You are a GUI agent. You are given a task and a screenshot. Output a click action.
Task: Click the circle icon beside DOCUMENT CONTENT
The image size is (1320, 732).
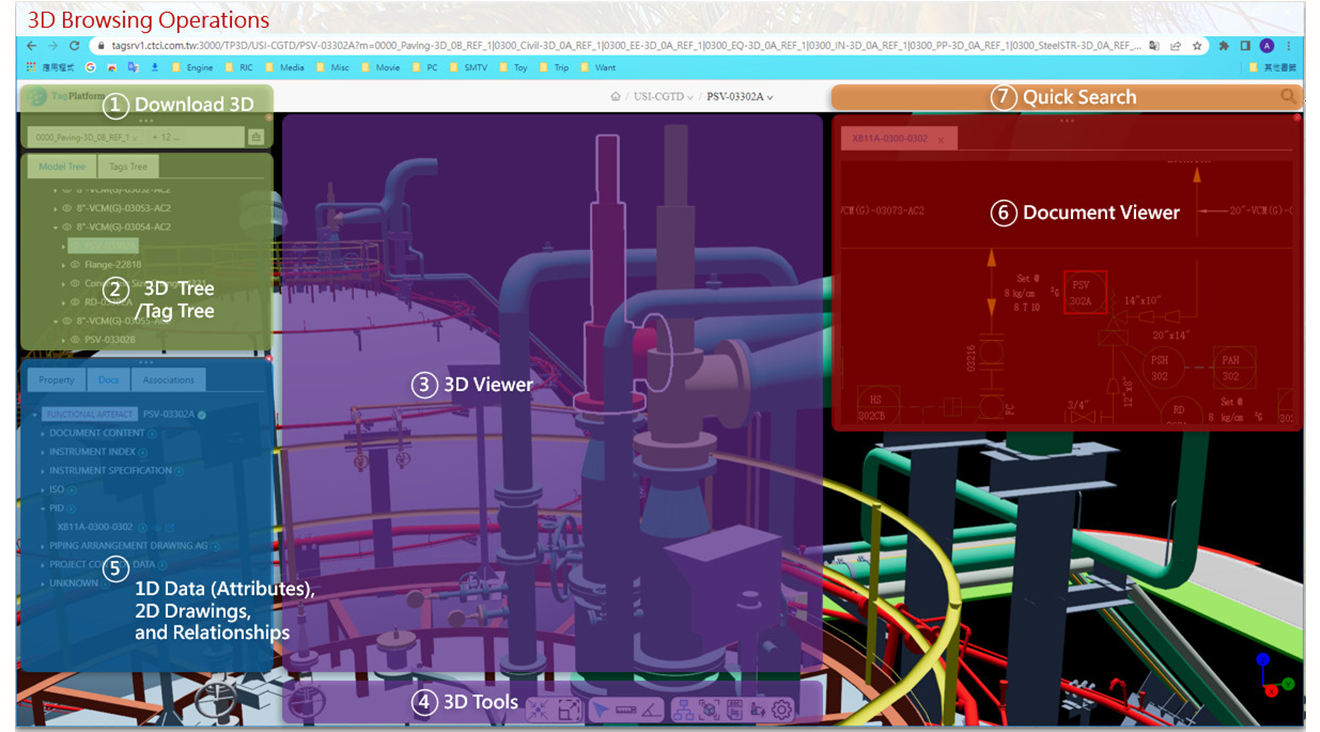coord(152,434)
